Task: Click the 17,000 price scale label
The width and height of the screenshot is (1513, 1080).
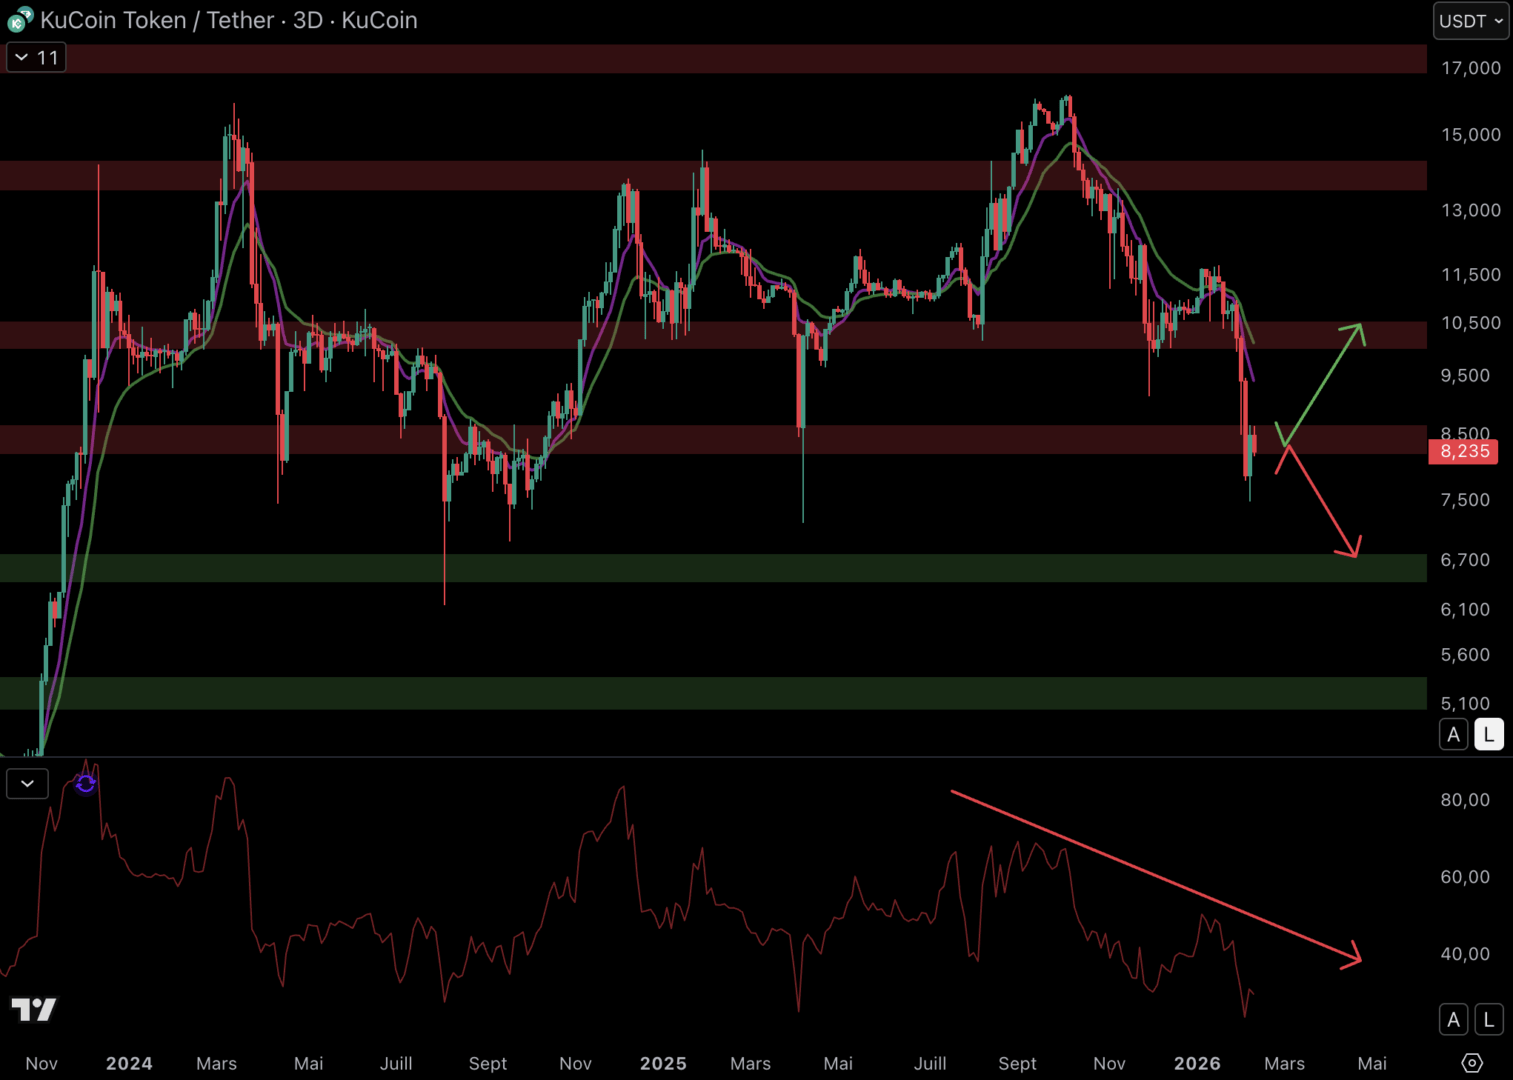Action: [1470, 68]
